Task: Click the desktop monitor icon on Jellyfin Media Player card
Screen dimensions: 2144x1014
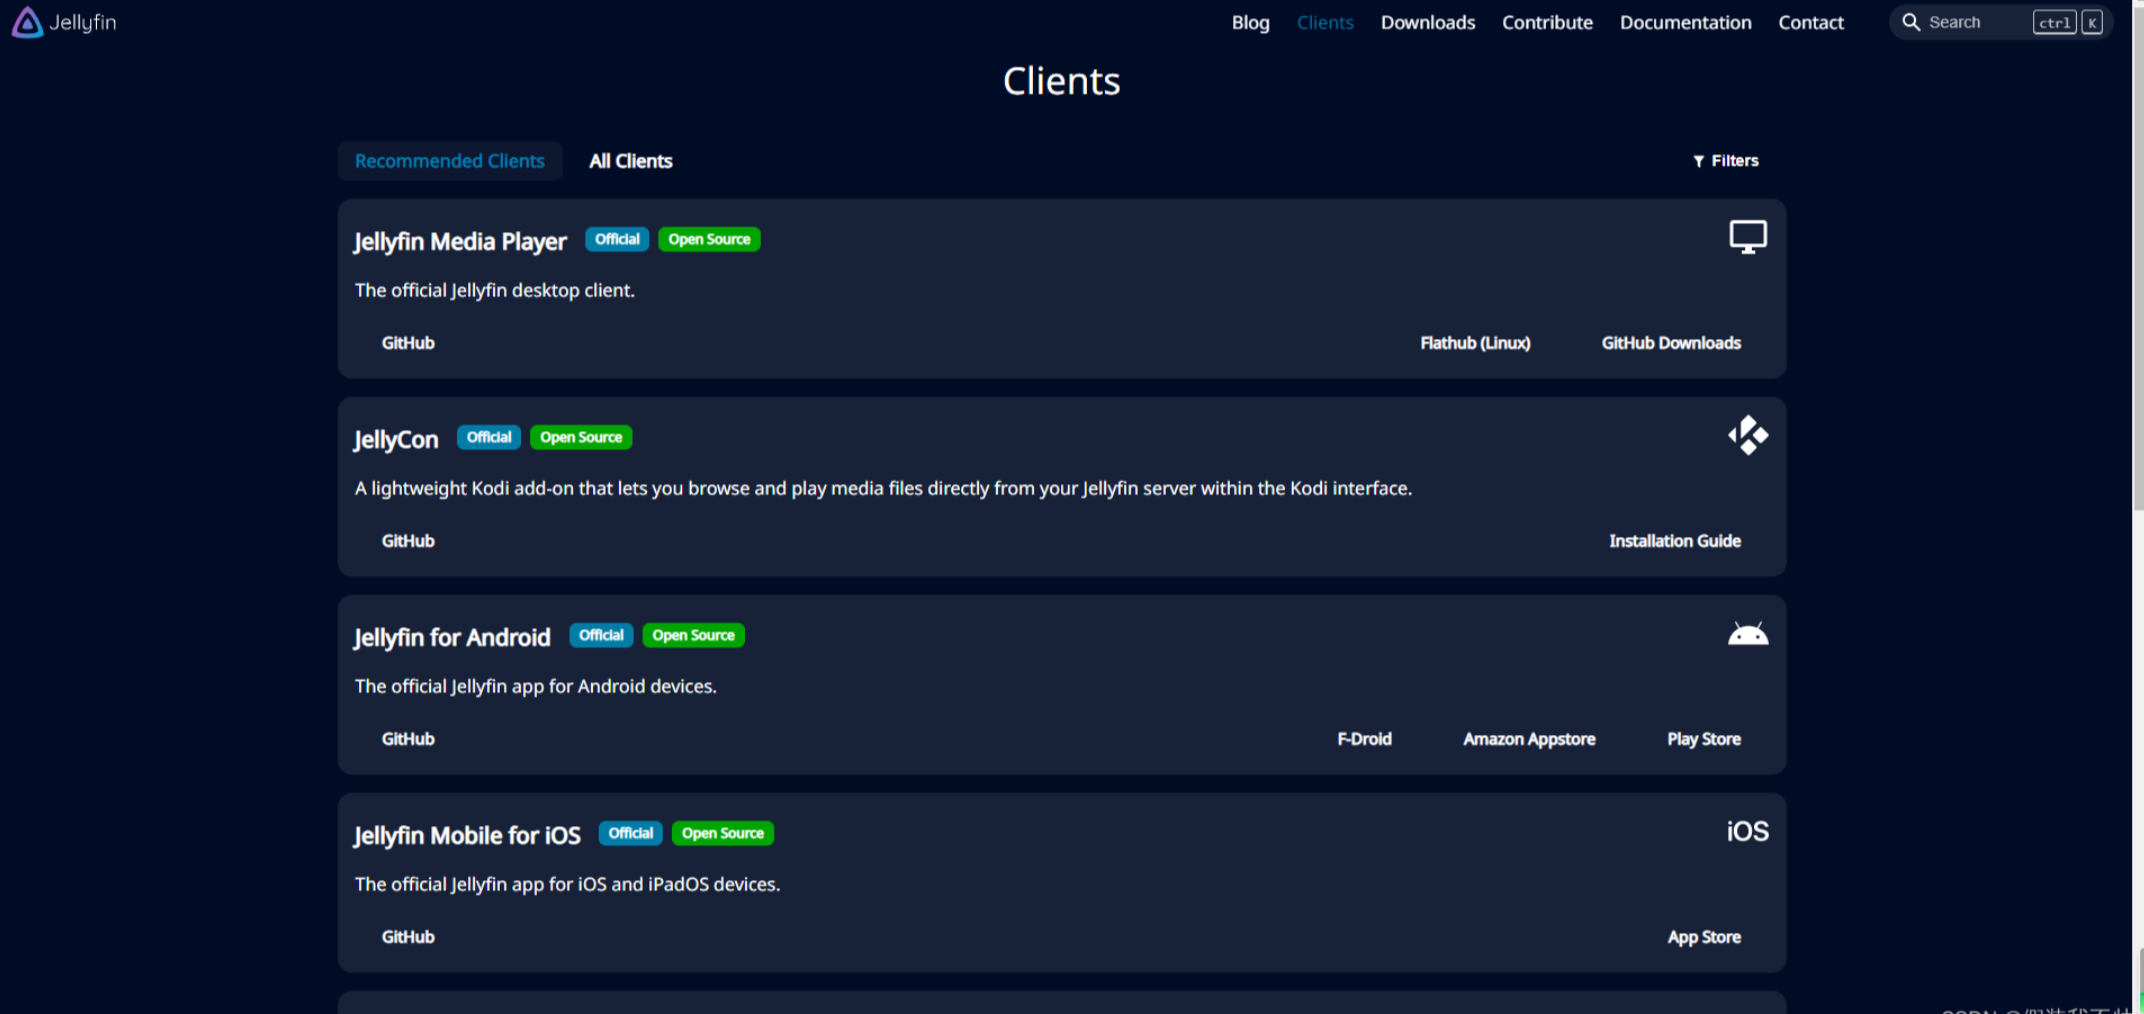Action: (x=1747, y=237)
